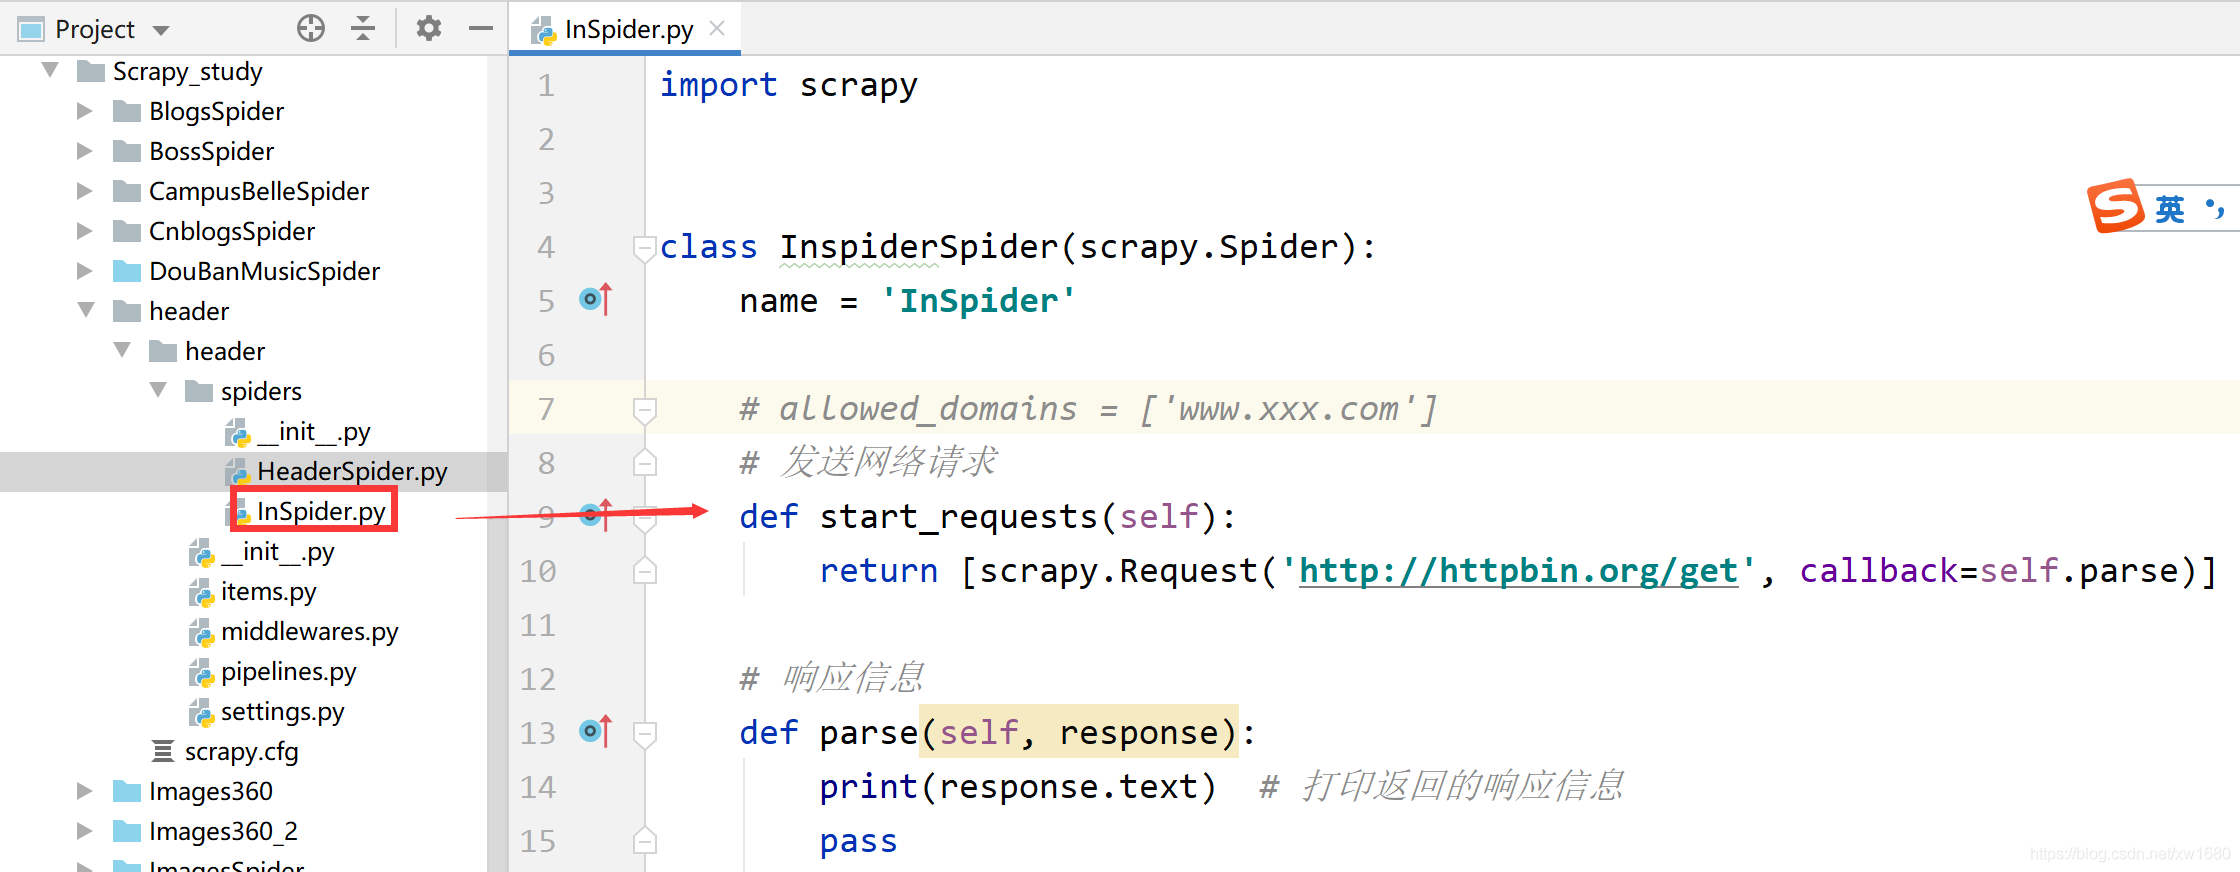Image resolution: width=2240 pixels, height=872 pixels.
Task: Click the class name InspiderSpider
Action: click(x=918, y=247)
